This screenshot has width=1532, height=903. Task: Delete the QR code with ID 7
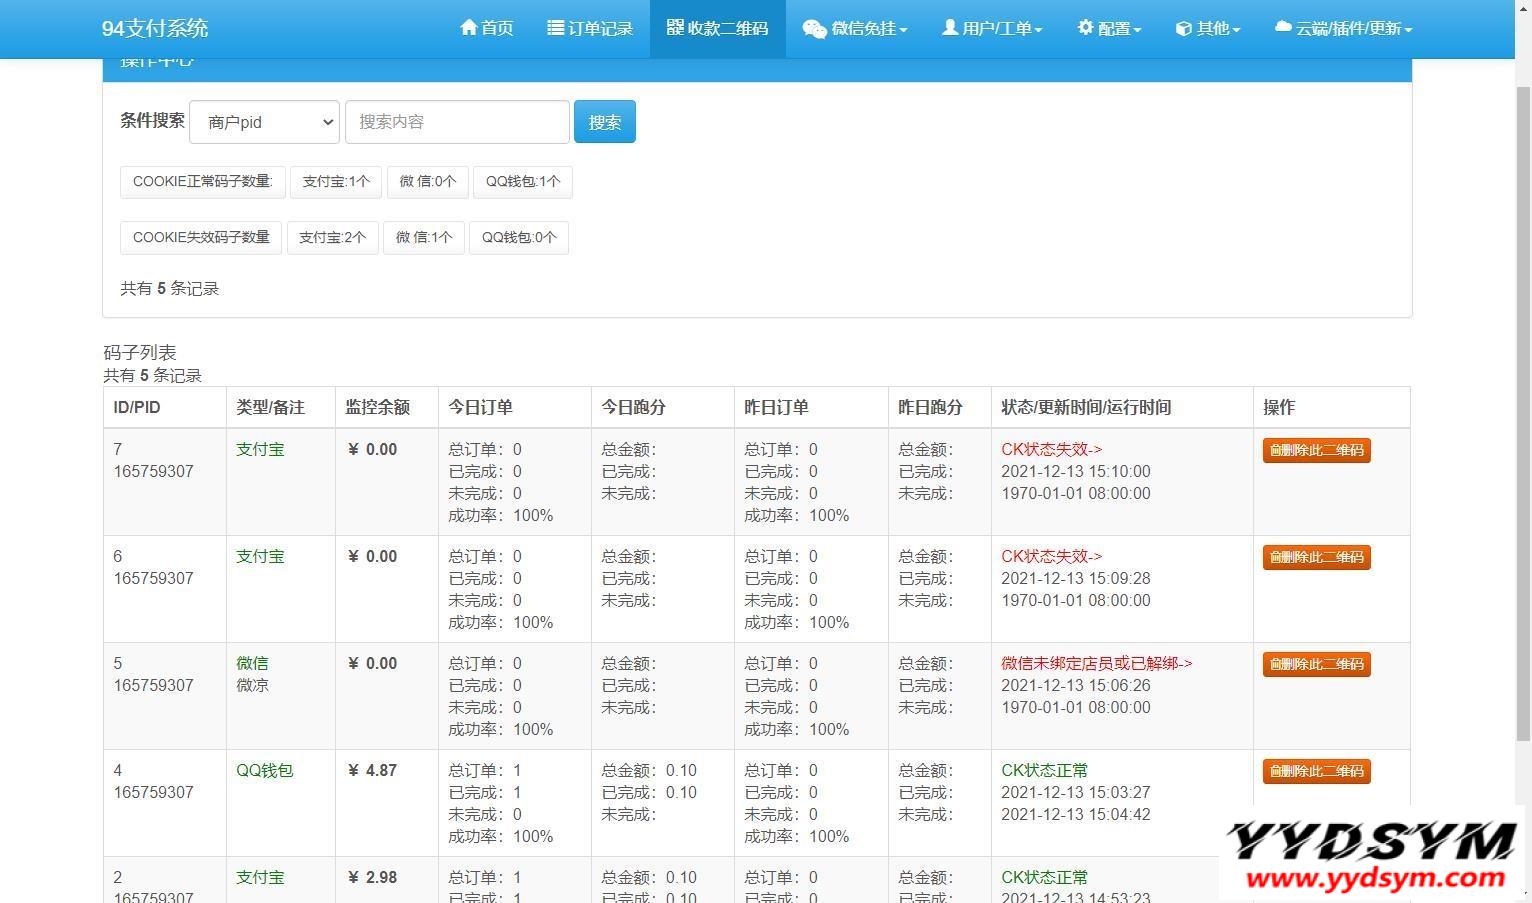pos(1316,450)
